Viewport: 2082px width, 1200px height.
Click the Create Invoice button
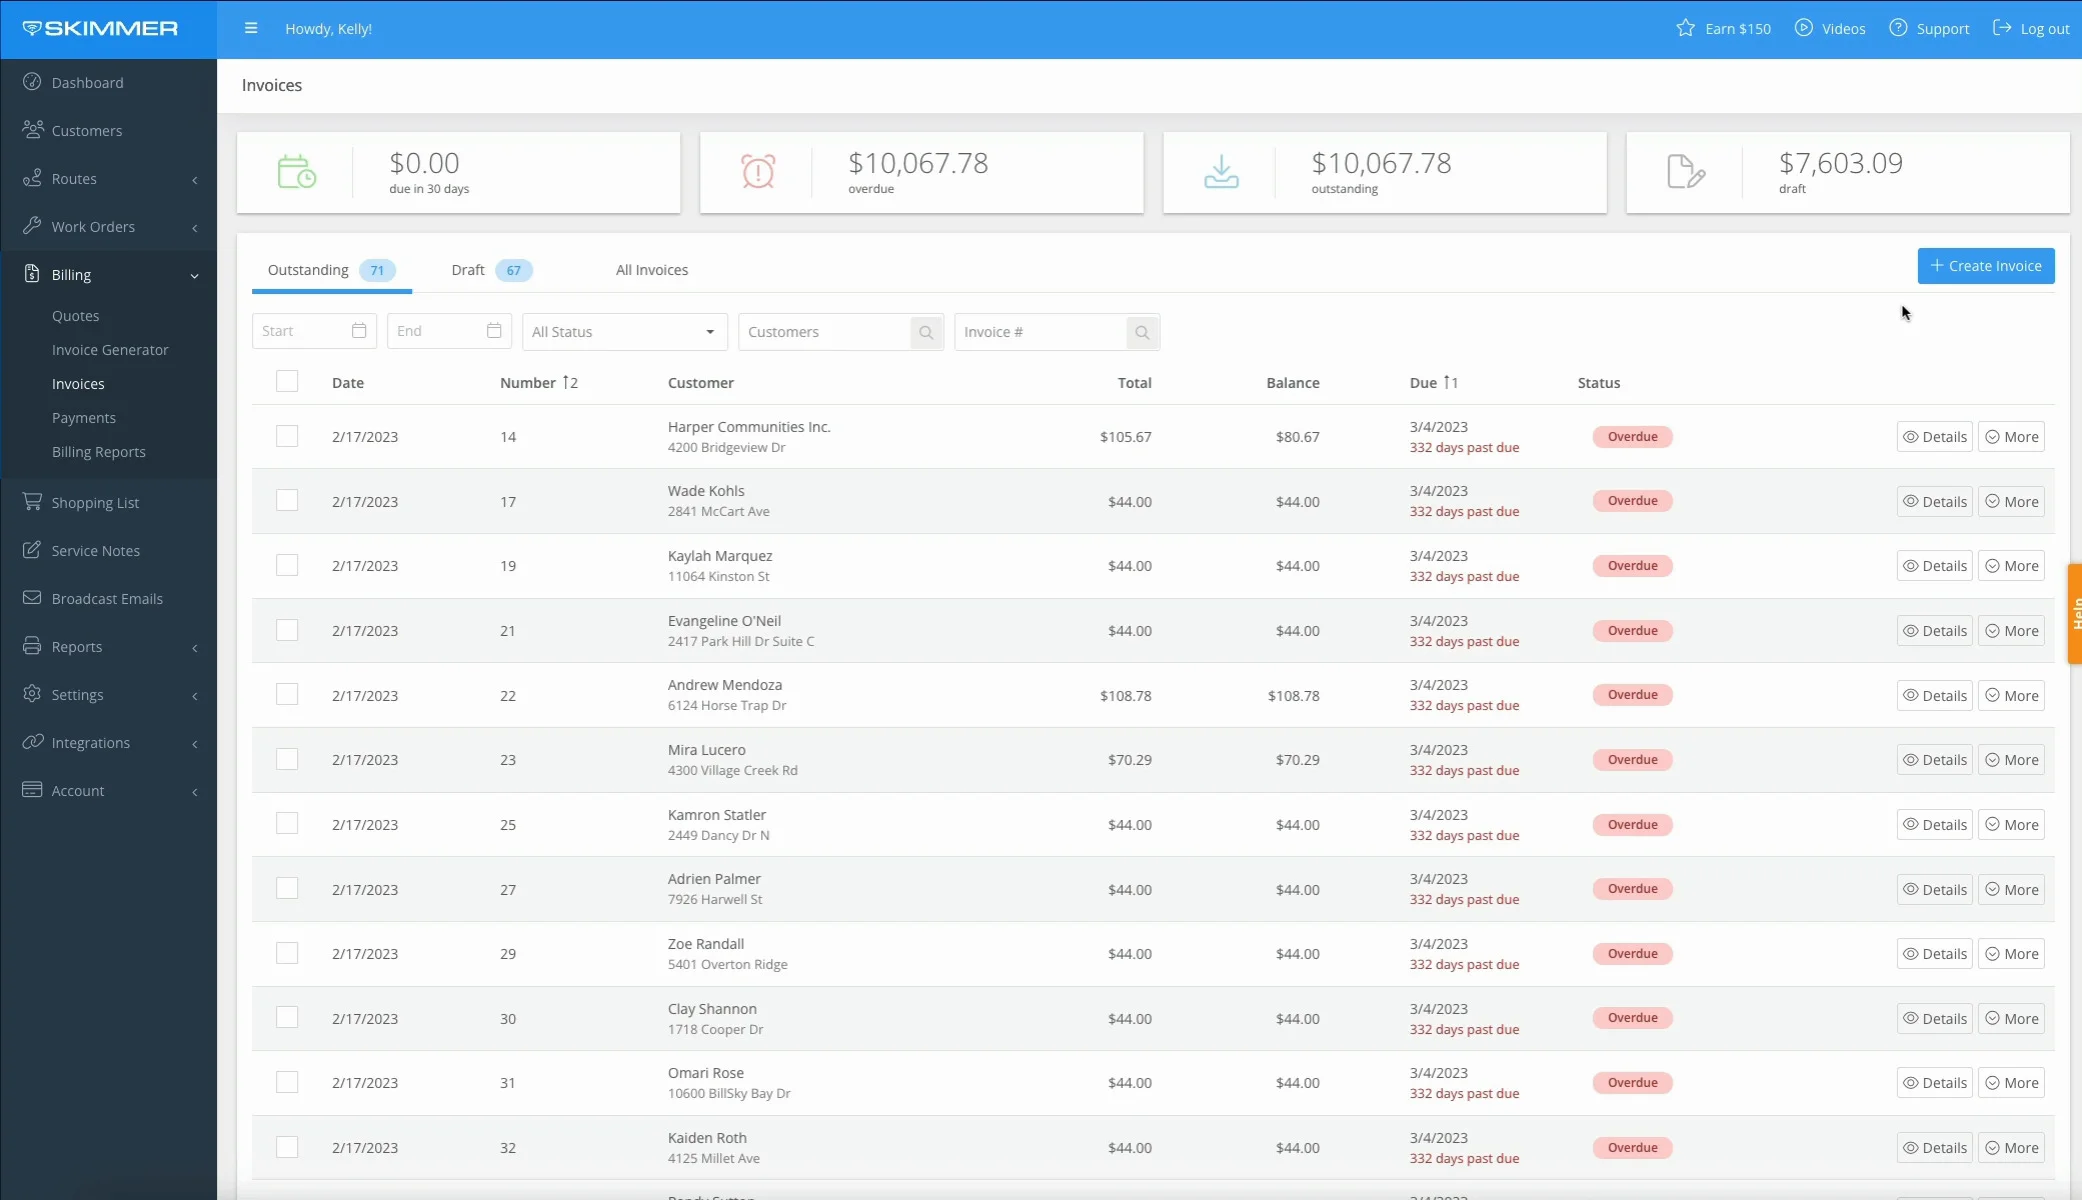point(1986,266)
